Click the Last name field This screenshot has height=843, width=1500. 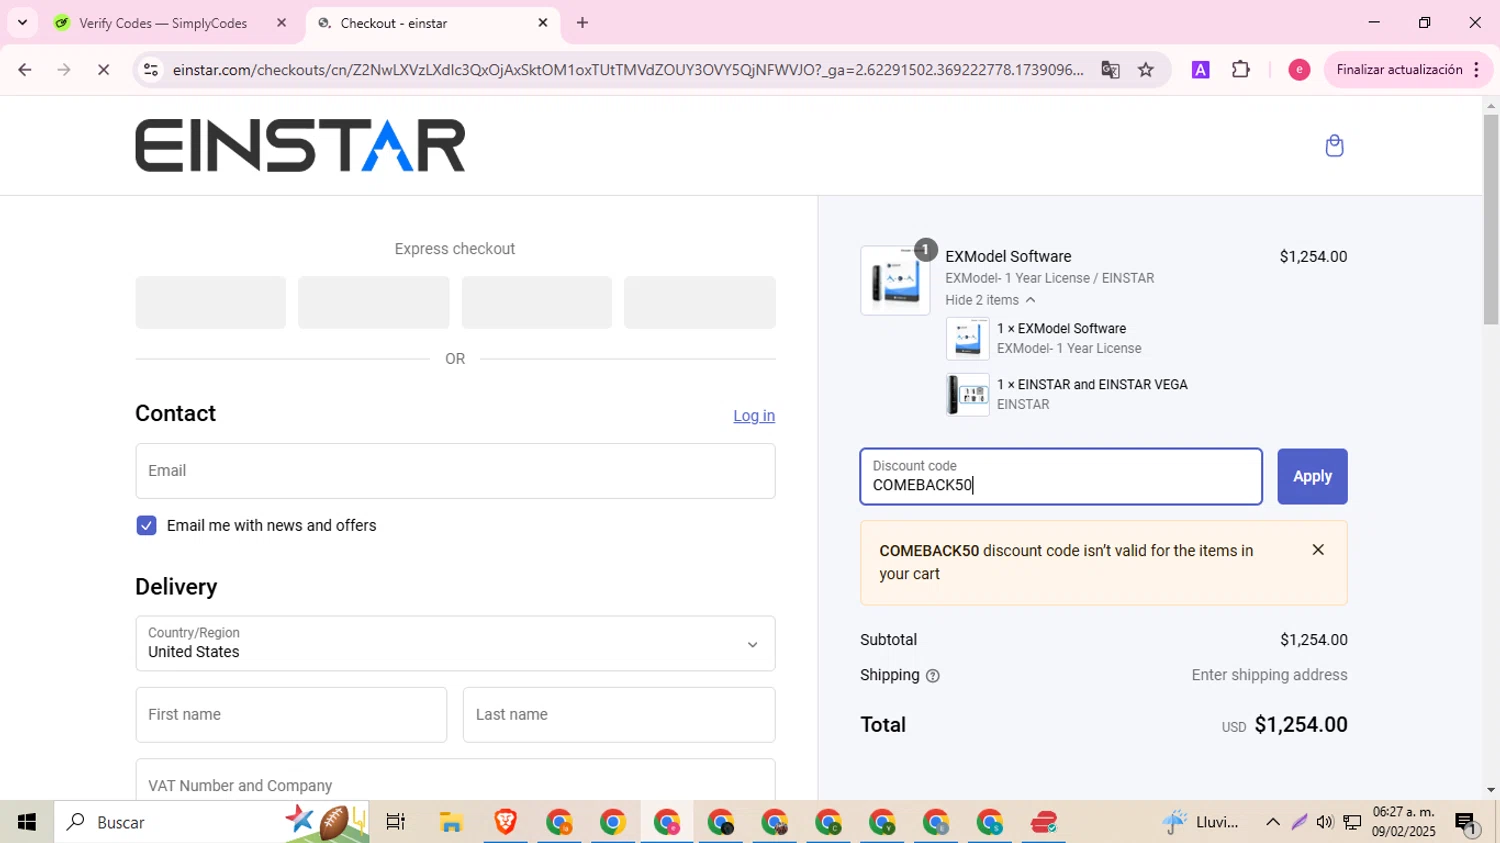[619, 715]
